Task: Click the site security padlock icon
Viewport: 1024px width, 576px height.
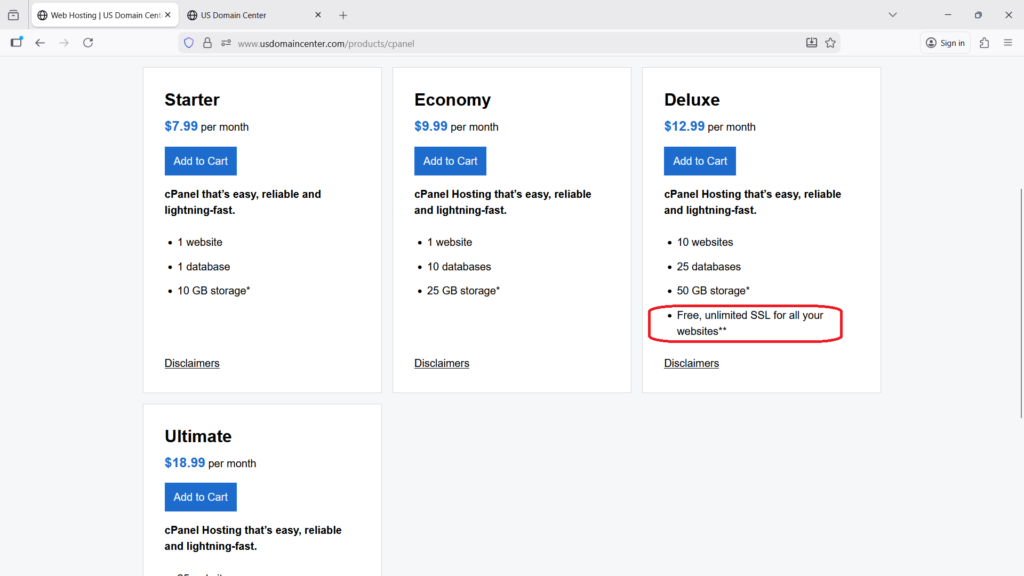Action: pyautogui.click(x=207, y=43)
